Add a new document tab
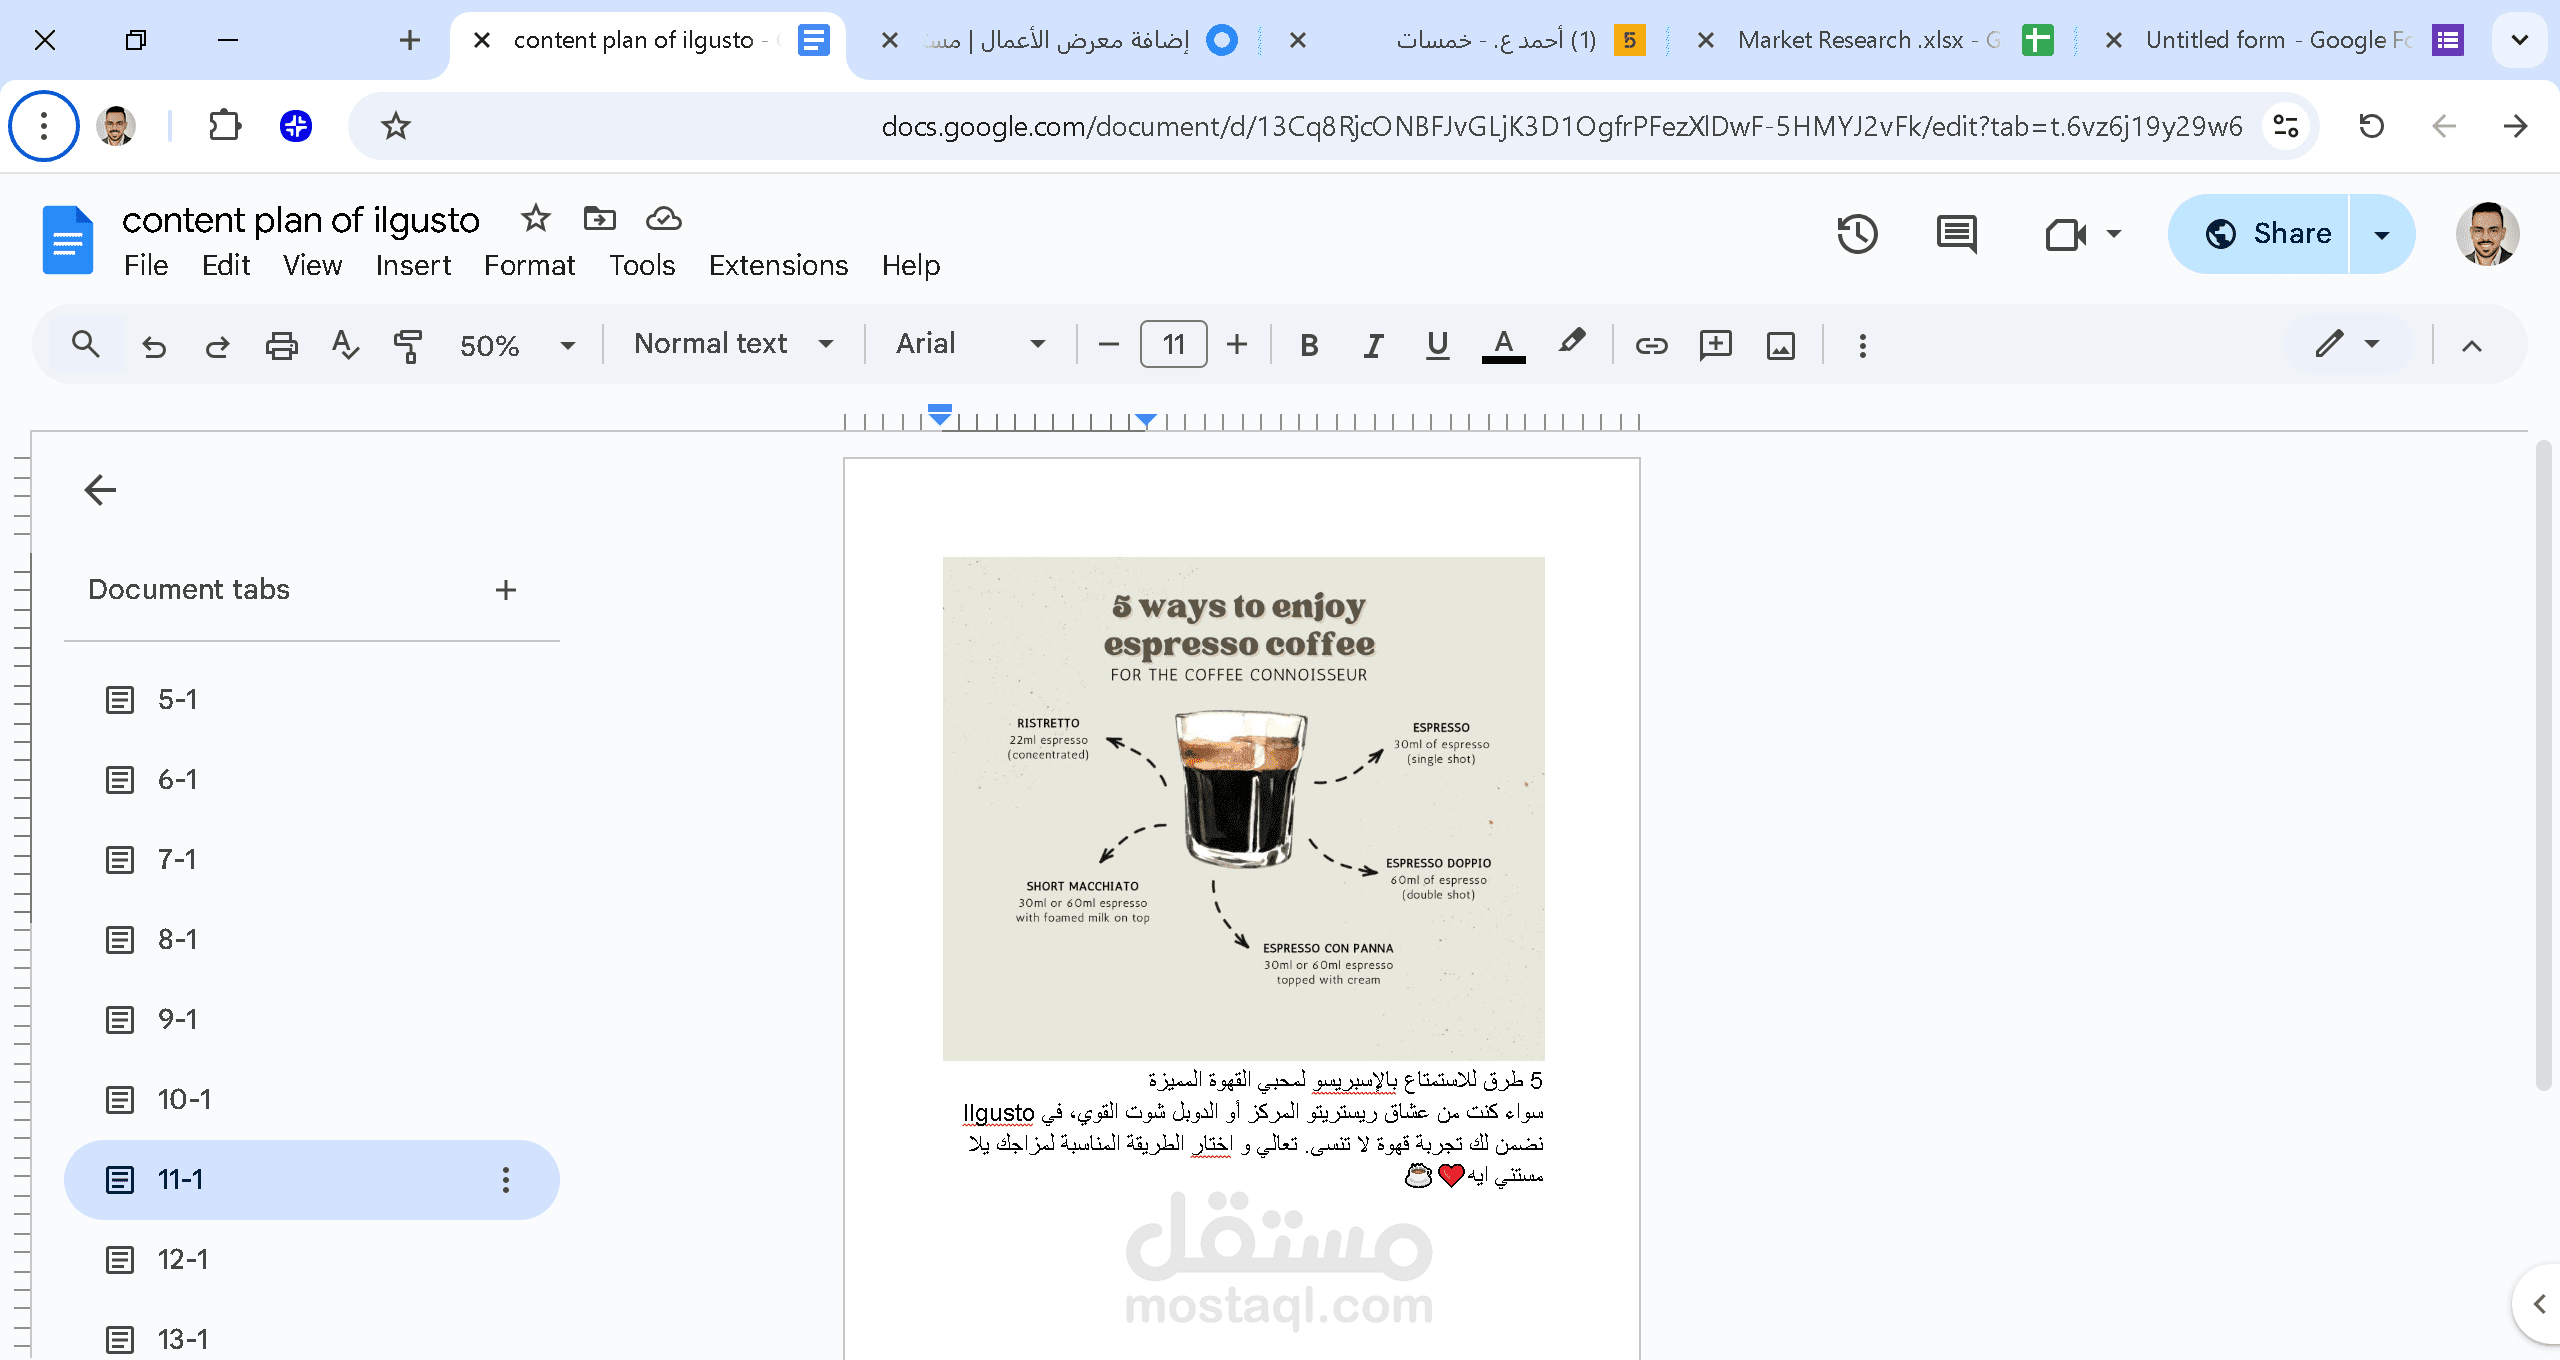 506,590
